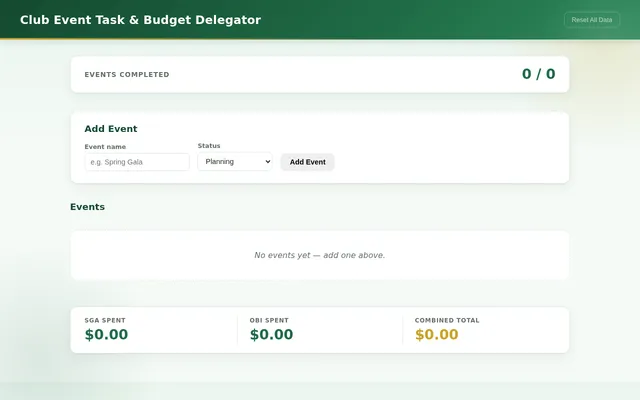
Task: Click the OBI spent $0.00 amount
Action: [271, 335]
